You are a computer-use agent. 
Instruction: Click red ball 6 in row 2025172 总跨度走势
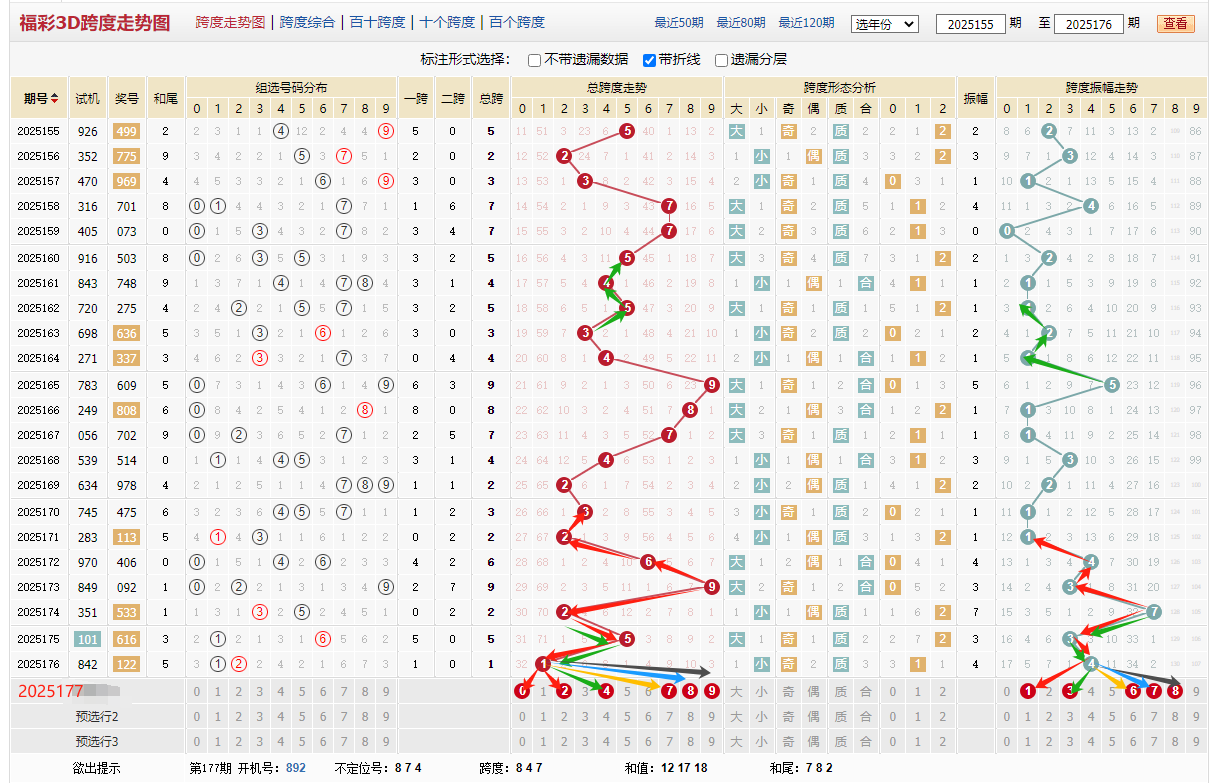(648, 562)
